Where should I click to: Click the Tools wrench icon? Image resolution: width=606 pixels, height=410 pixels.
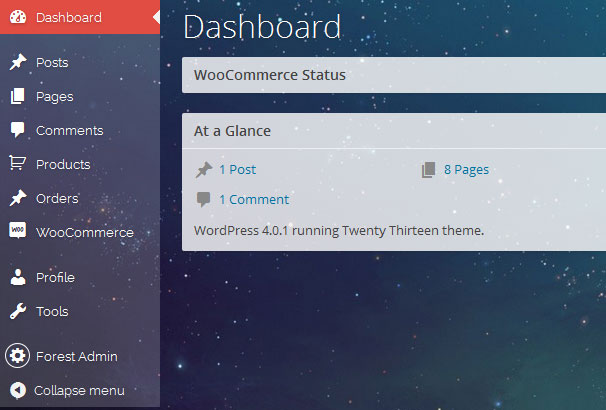18,311
